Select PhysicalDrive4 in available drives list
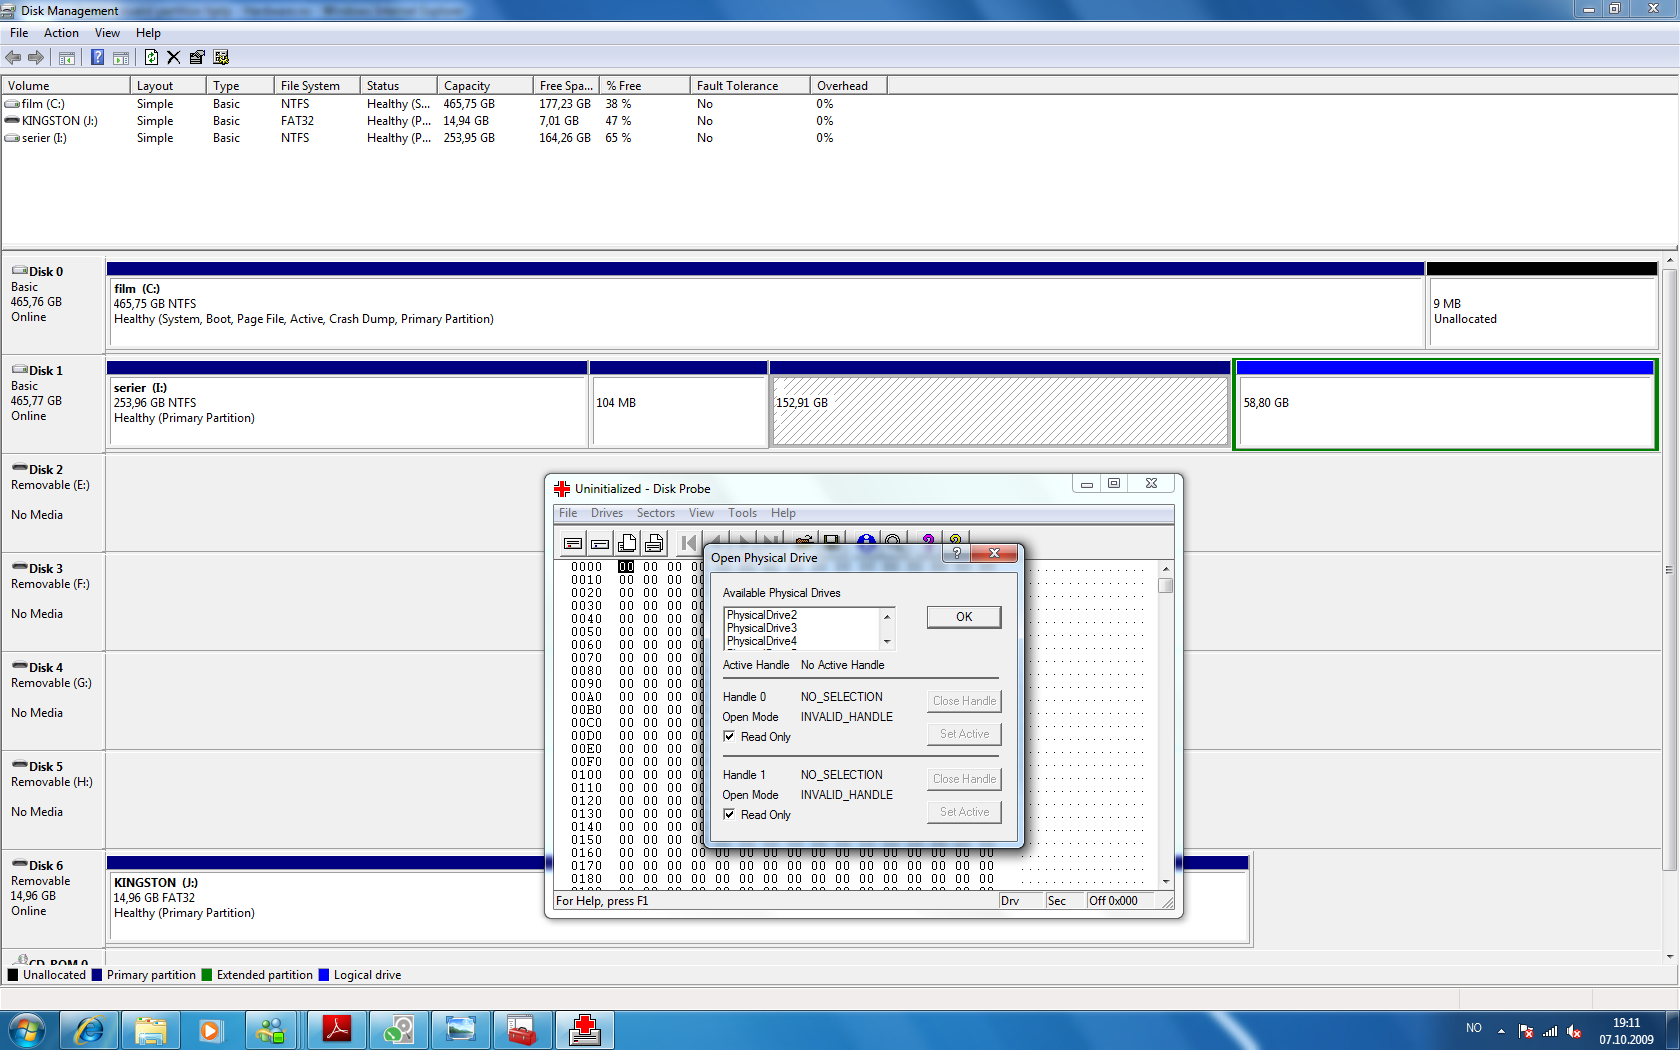 pyautogui.click(x=762, y=641)
